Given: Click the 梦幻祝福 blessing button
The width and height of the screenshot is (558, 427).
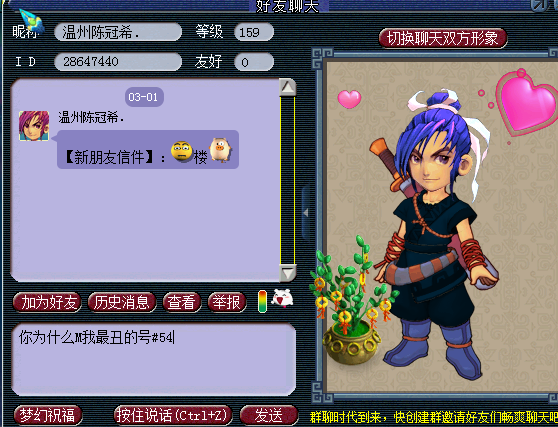Looking at the screenshot, I should tap(48, 415).
